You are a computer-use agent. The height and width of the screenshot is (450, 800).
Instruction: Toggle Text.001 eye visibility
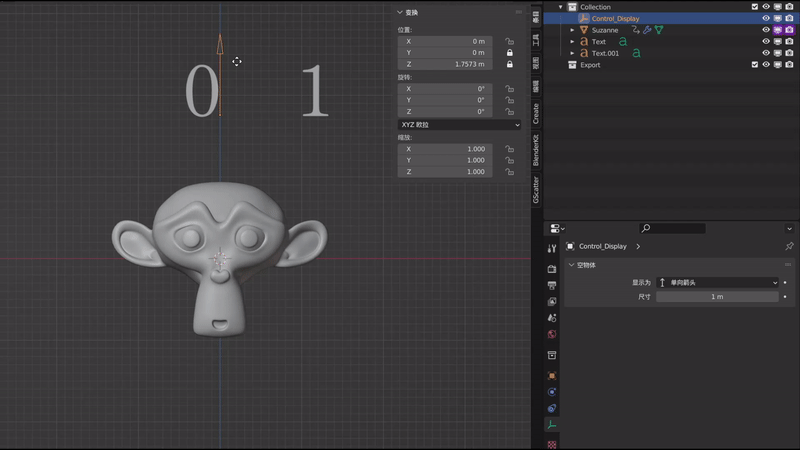pyautogui.click(x=766, y=53)
